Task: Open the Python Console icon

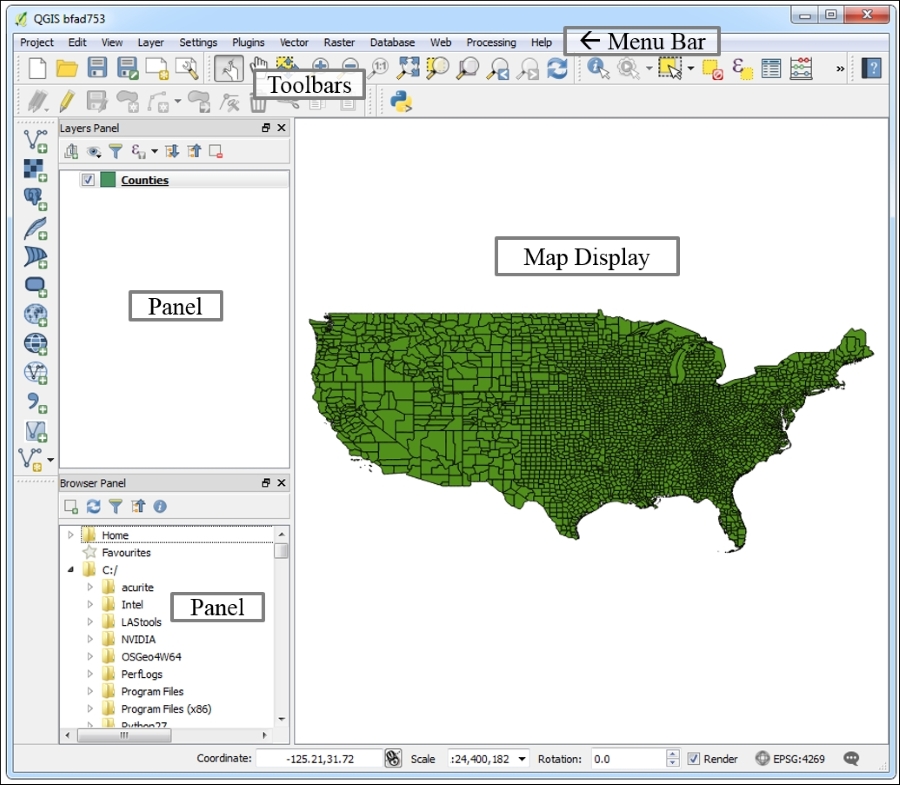Action: pyautogui.click(x=401, y=102)
